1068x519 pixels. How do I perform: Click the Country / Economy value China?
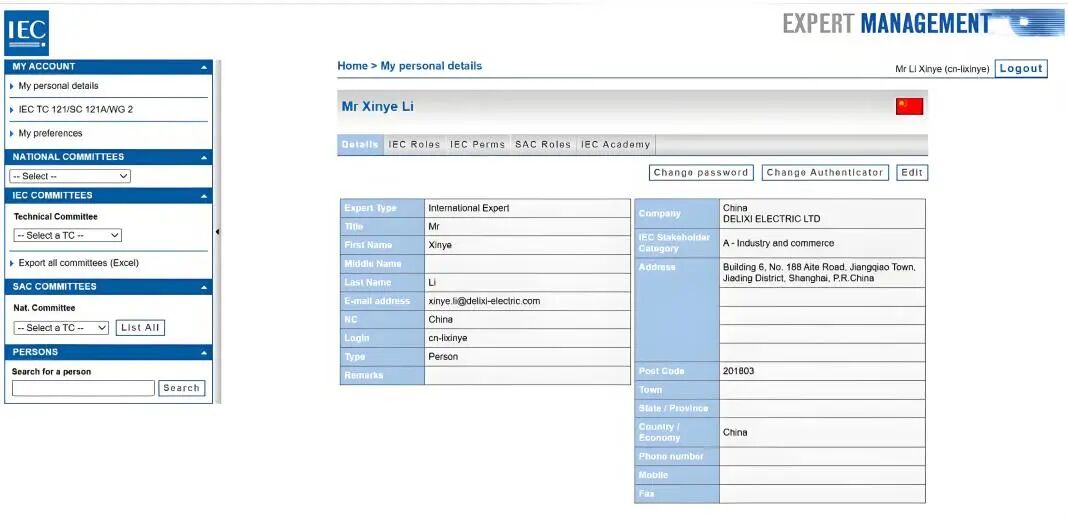(735, 432)
